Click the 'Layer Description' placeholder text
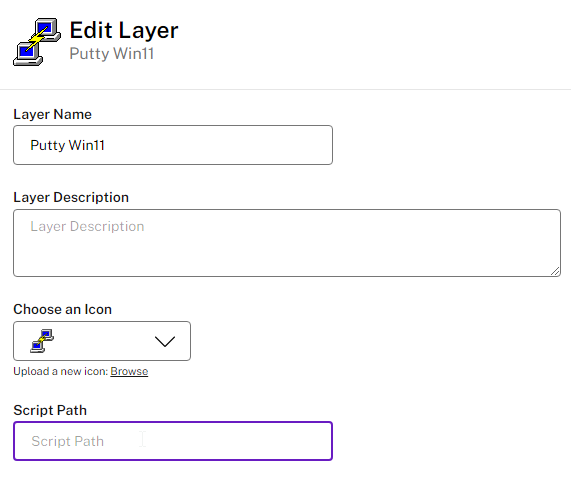571x487 pixels. click(x=87, y=227)
